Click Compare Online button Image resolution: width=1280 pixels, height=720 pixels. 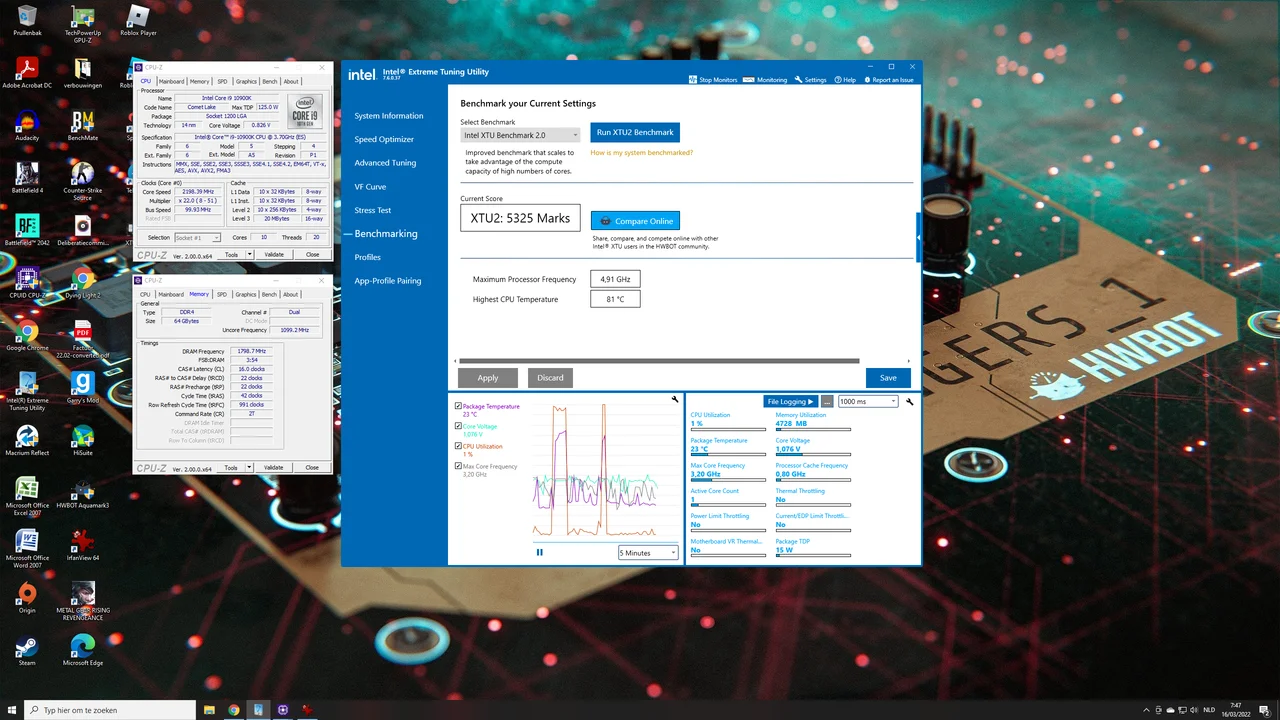[635, 221]
